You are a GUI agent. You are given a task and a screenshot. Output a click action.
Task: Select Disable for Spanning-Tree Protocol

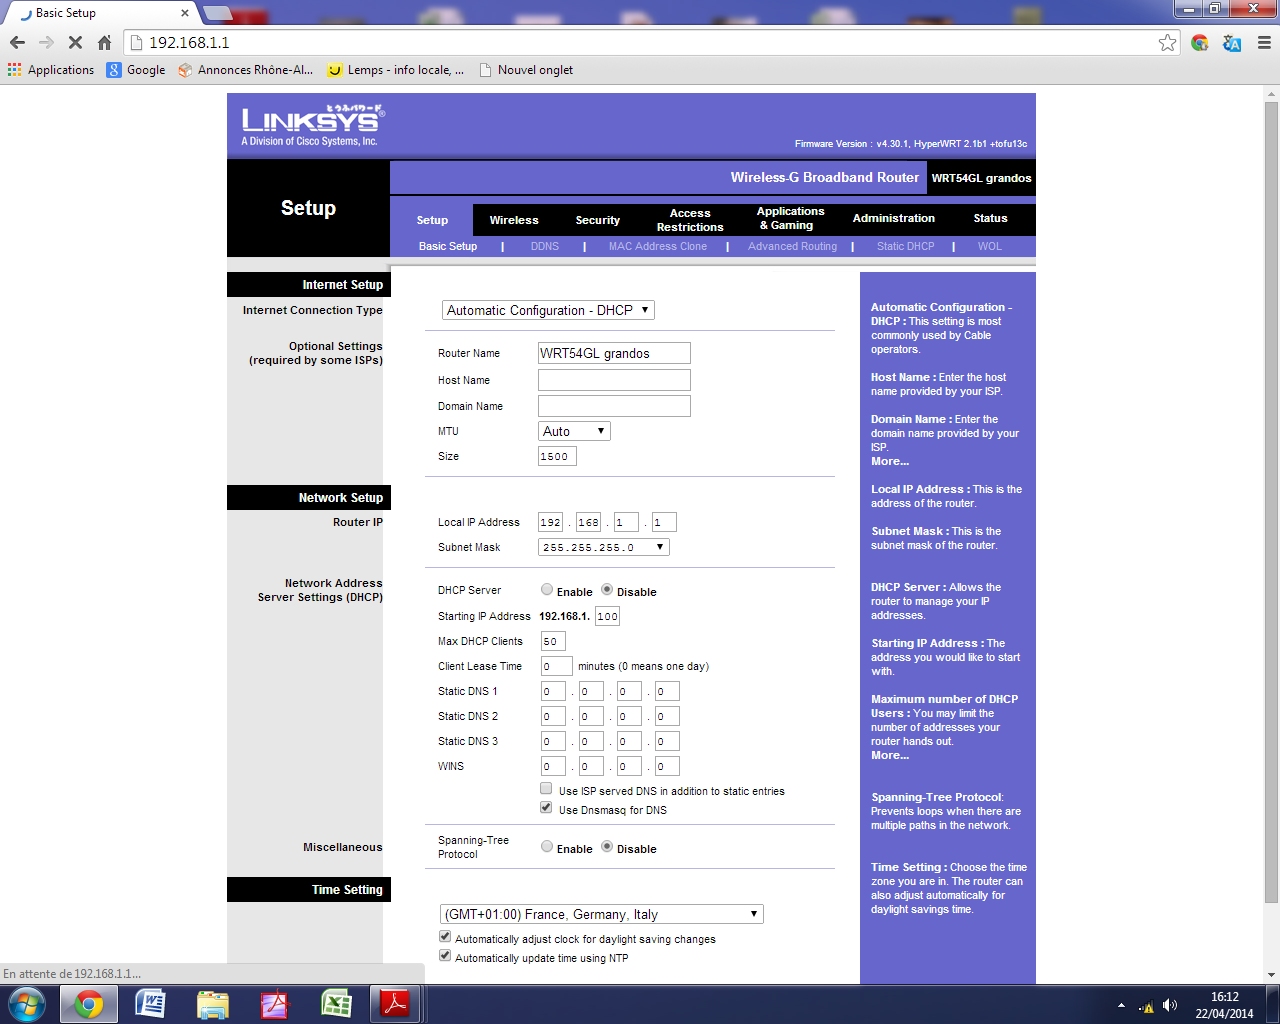pos(607,847)
